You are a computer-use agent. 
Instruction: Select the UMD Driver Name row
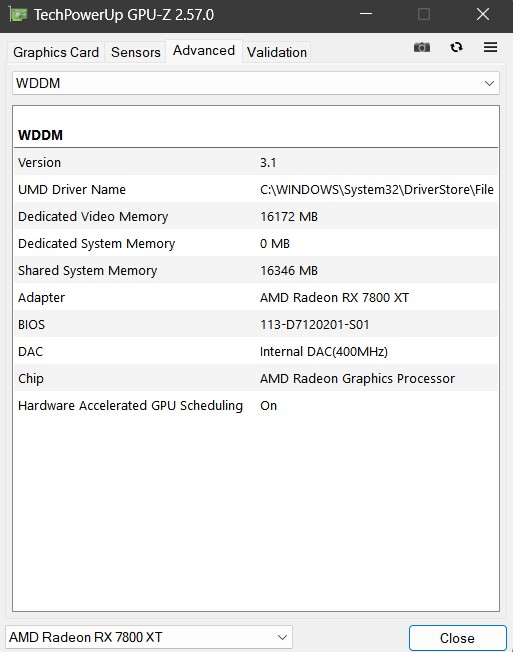pos(256,190)
